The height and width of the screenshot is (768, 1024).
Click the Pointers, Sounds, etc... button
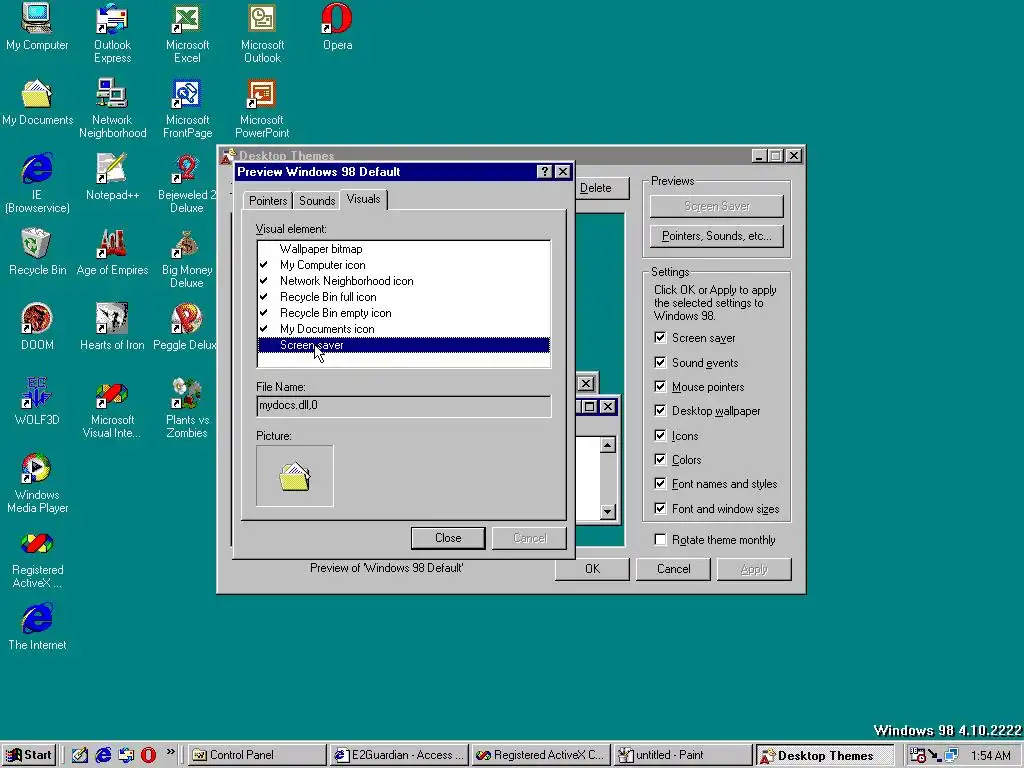(716, 236)
